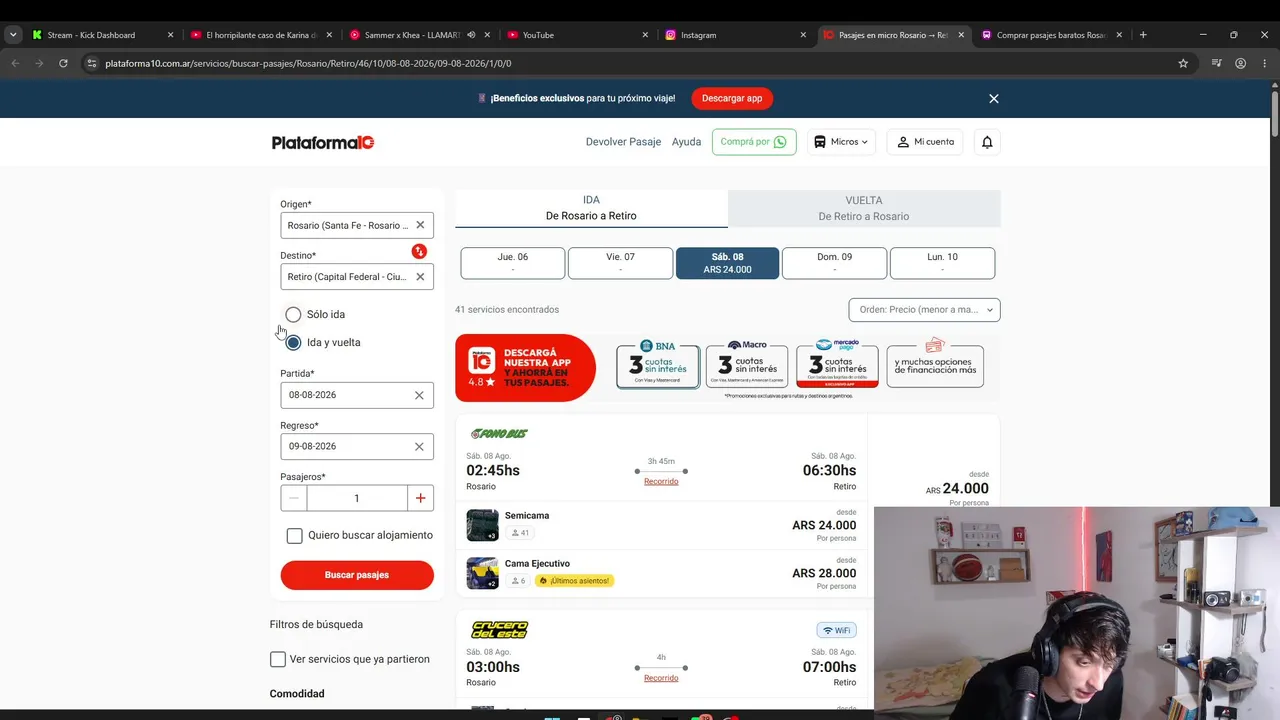The width and height of the screenshot is (1280, 720).
Task: Switch to the IDA tab
Action: (x=591, y=208)
